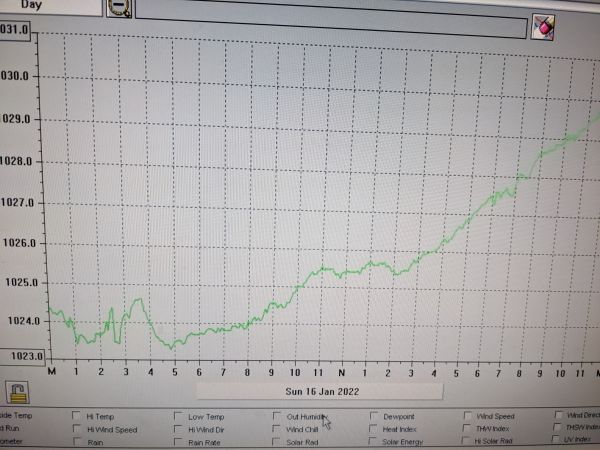Check the Dewpoint option
Viewport: 600px width, 450px height.
pos(373,416)
